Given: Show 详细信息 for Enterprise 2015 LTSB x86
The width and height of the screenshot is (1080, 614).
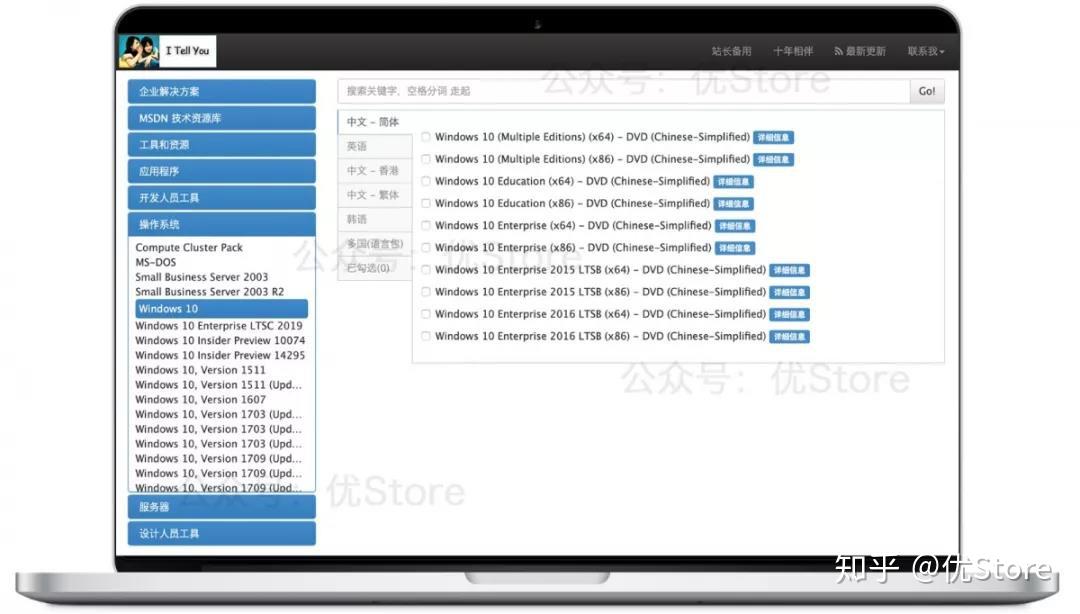Looking at the screenshot, I should tap(789, 292).
